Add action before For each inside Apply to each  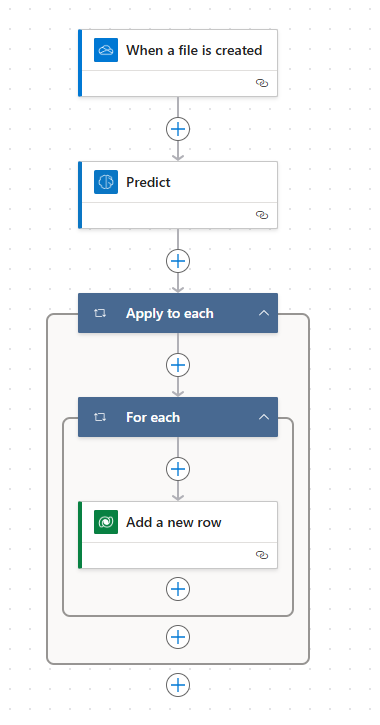178,365
